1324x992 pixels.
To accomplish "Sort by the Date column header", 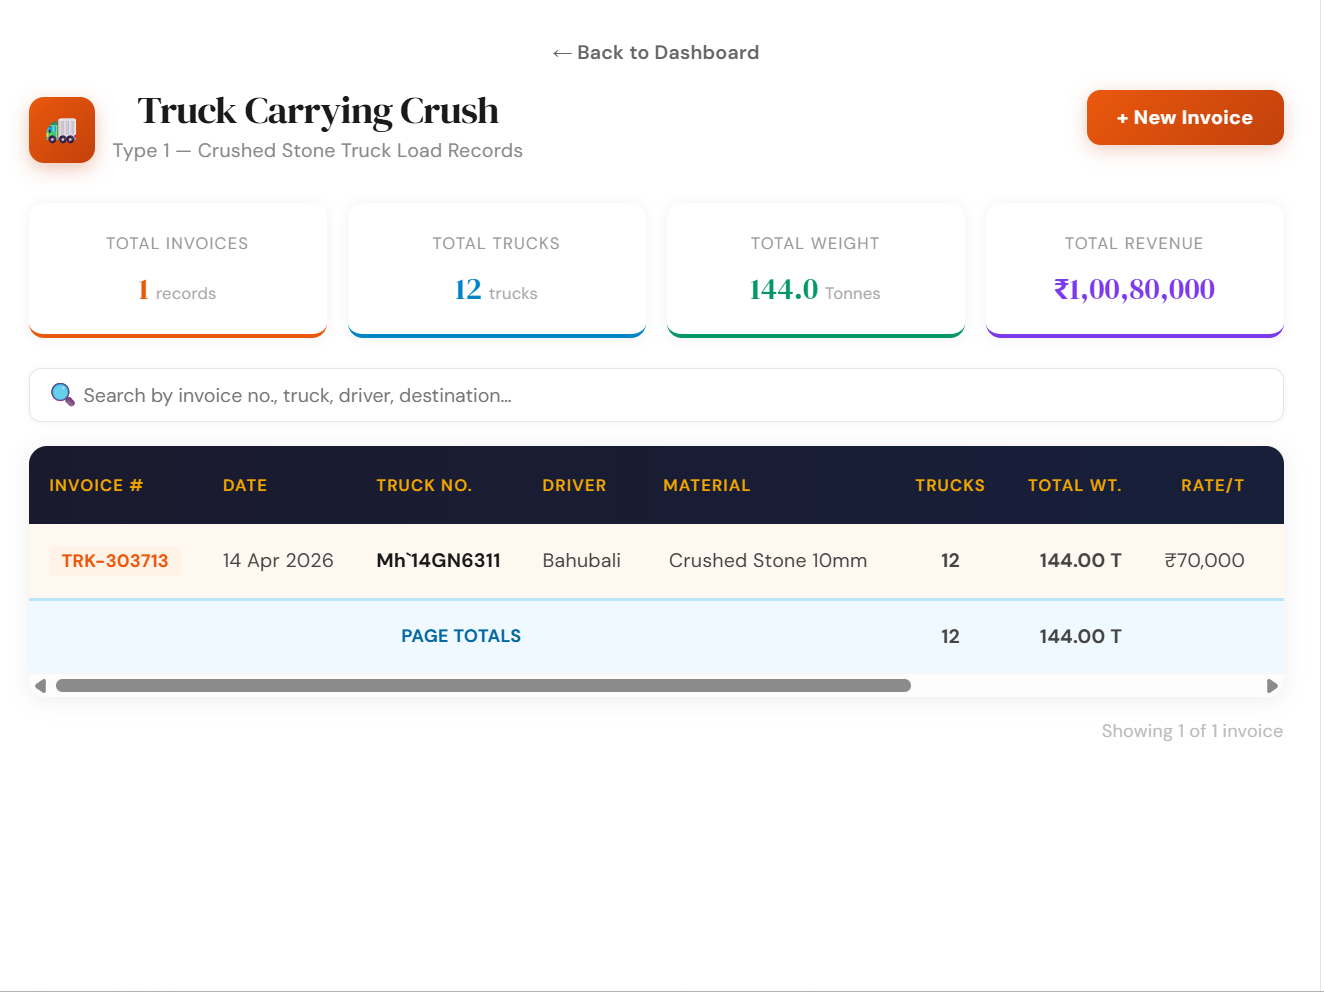I will (245, 486).
